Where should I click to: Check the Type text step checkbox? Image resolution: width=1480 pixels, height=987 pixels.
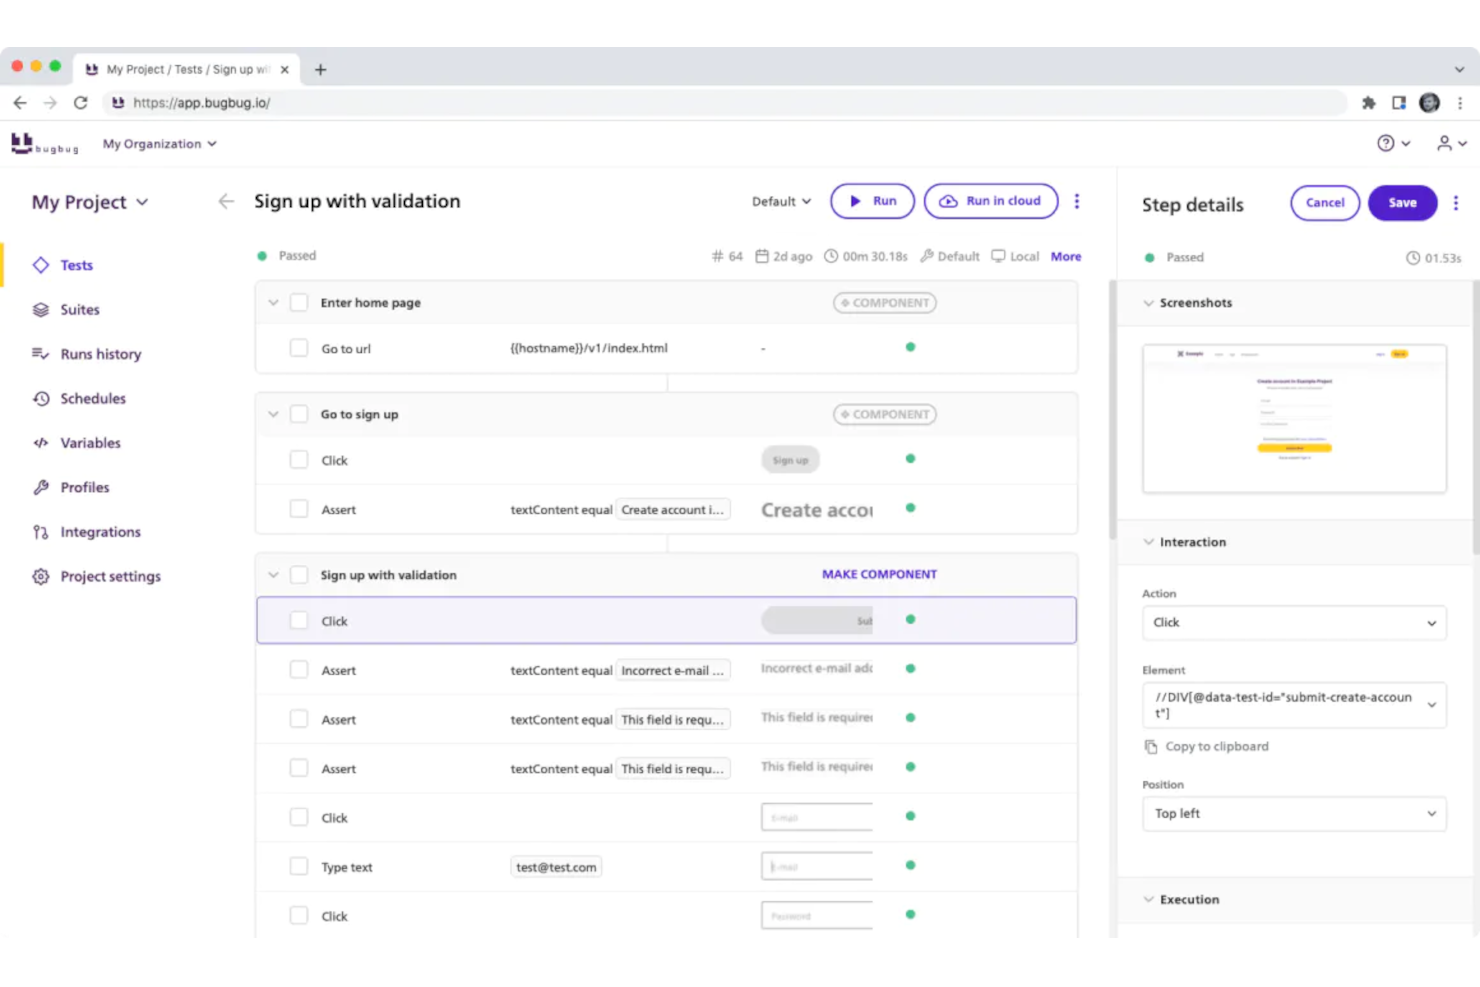[x=299, y=866]
